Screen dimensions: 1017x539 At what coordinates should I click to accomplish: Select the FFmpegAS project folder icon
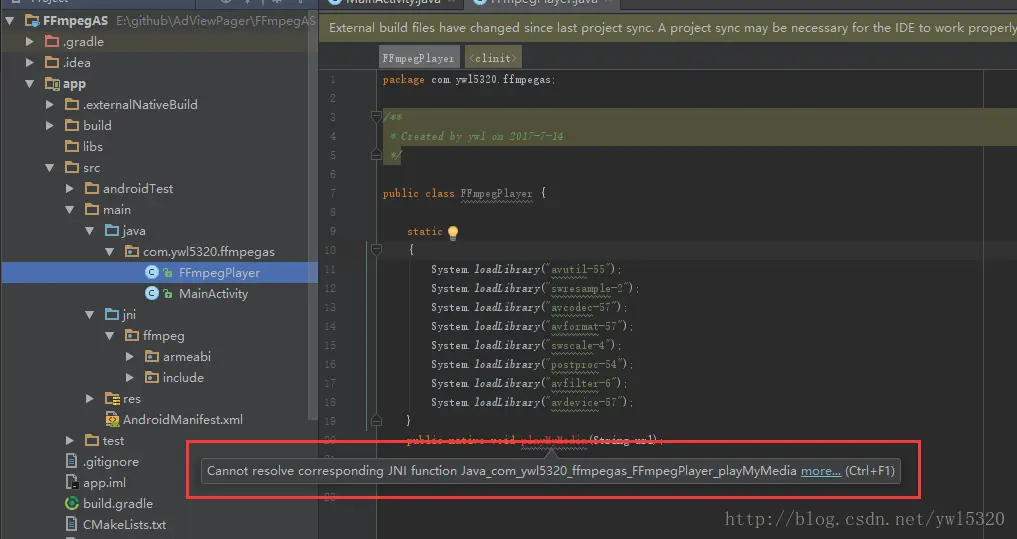point(32,21)
